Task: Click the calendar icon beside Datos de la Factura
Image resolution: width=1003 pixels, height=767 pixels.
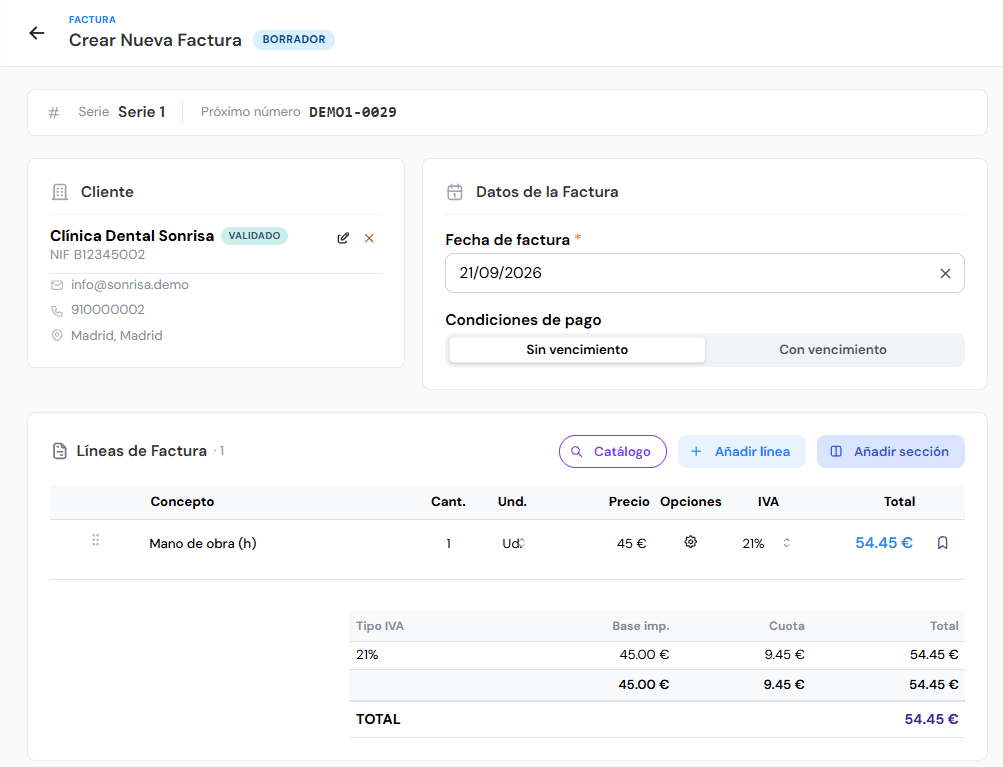Action: (455, 192)
